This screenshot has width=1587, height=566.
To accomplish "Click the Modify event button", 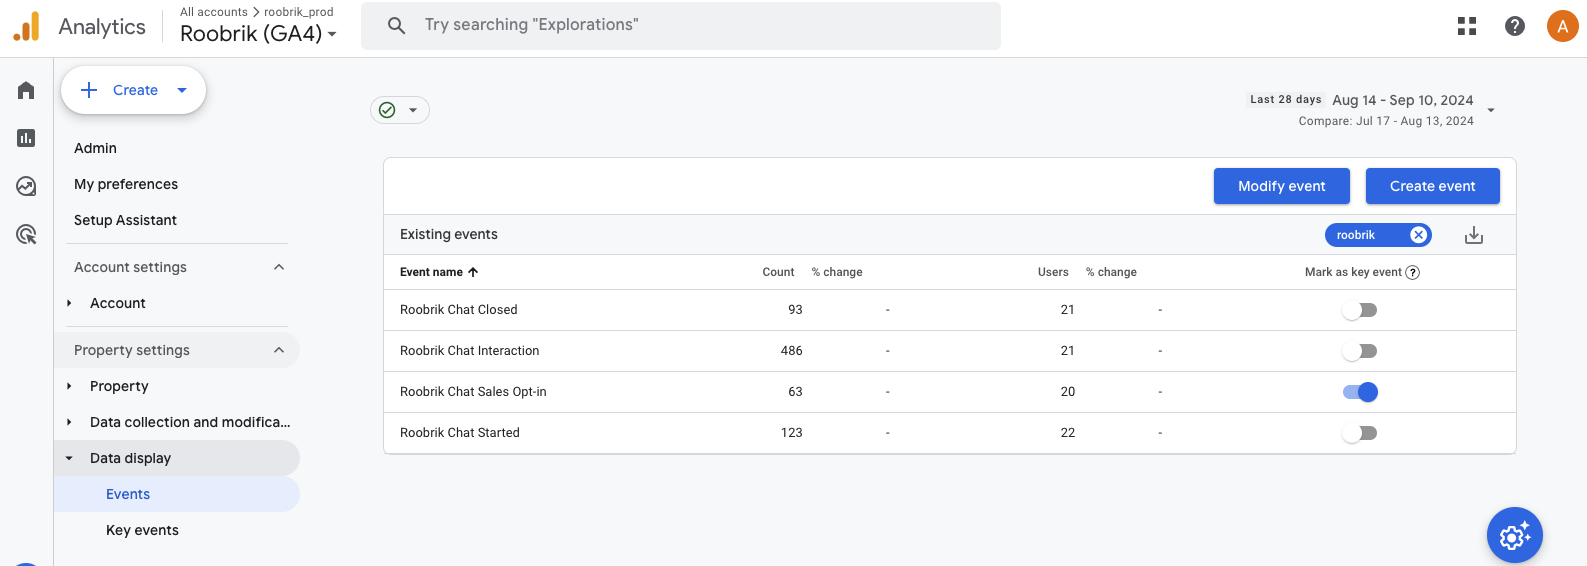I will [1282, 186].
